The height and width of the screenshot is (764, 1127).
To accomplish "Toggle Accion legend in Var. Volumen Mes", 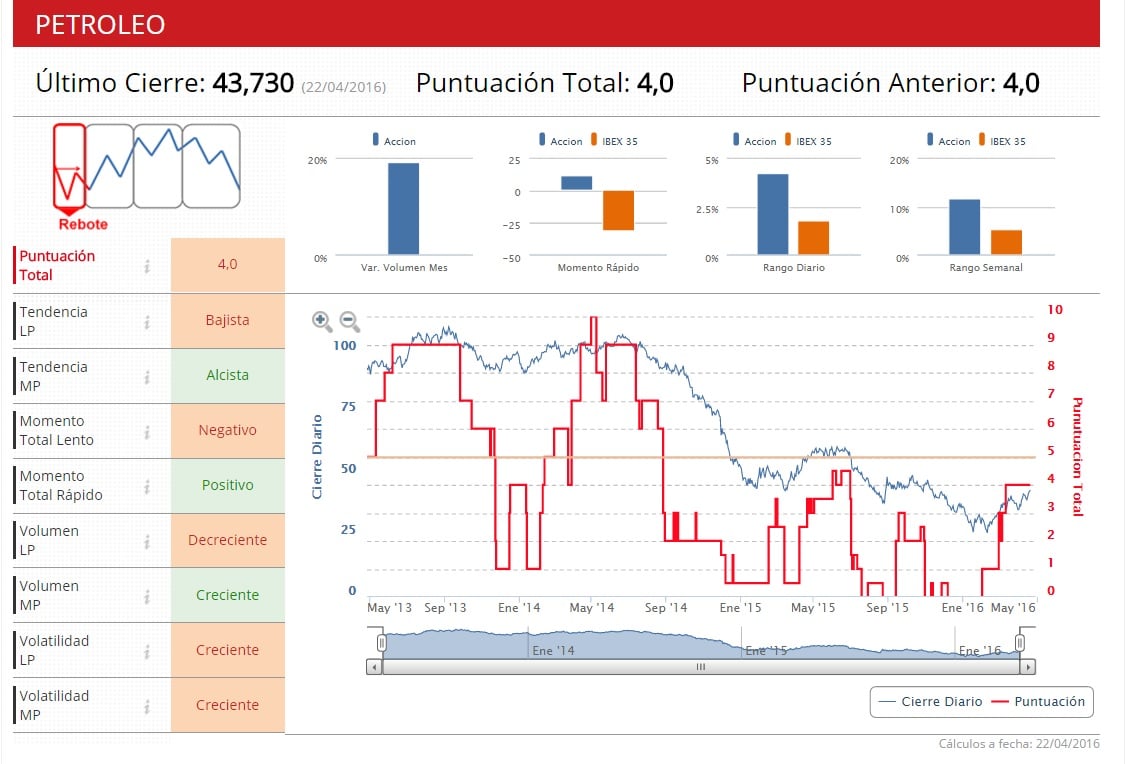I will [394, 140].
